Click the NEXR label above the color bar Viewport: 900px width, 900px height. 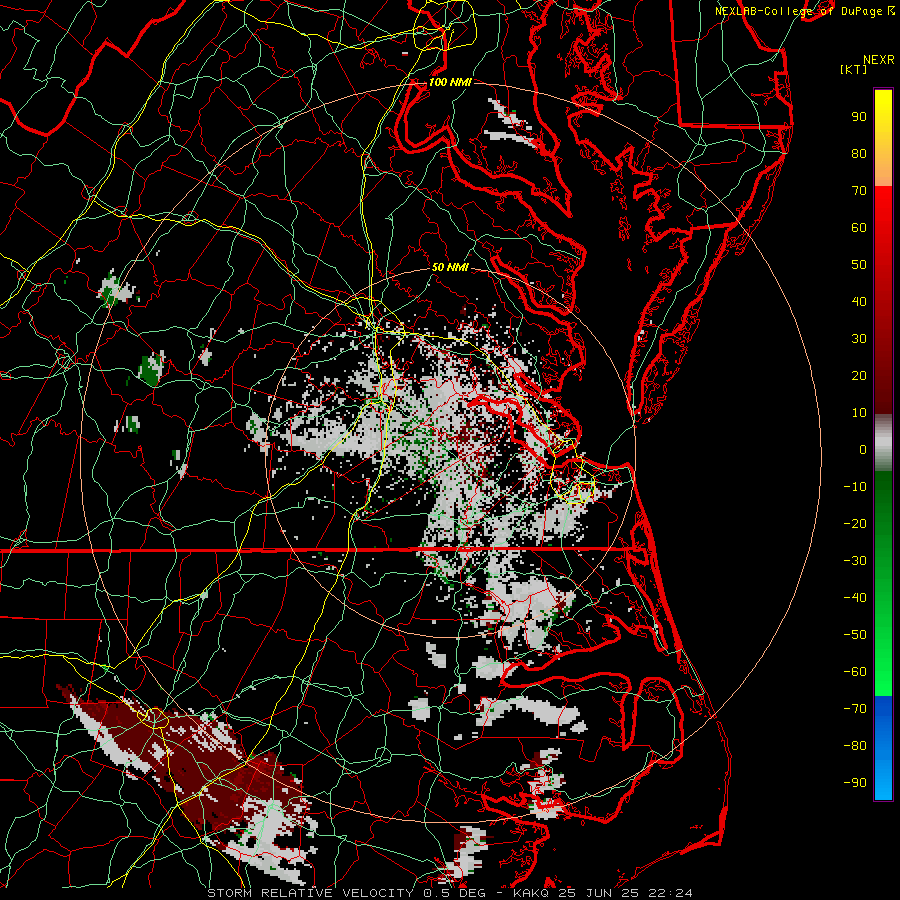coord(879,60)
